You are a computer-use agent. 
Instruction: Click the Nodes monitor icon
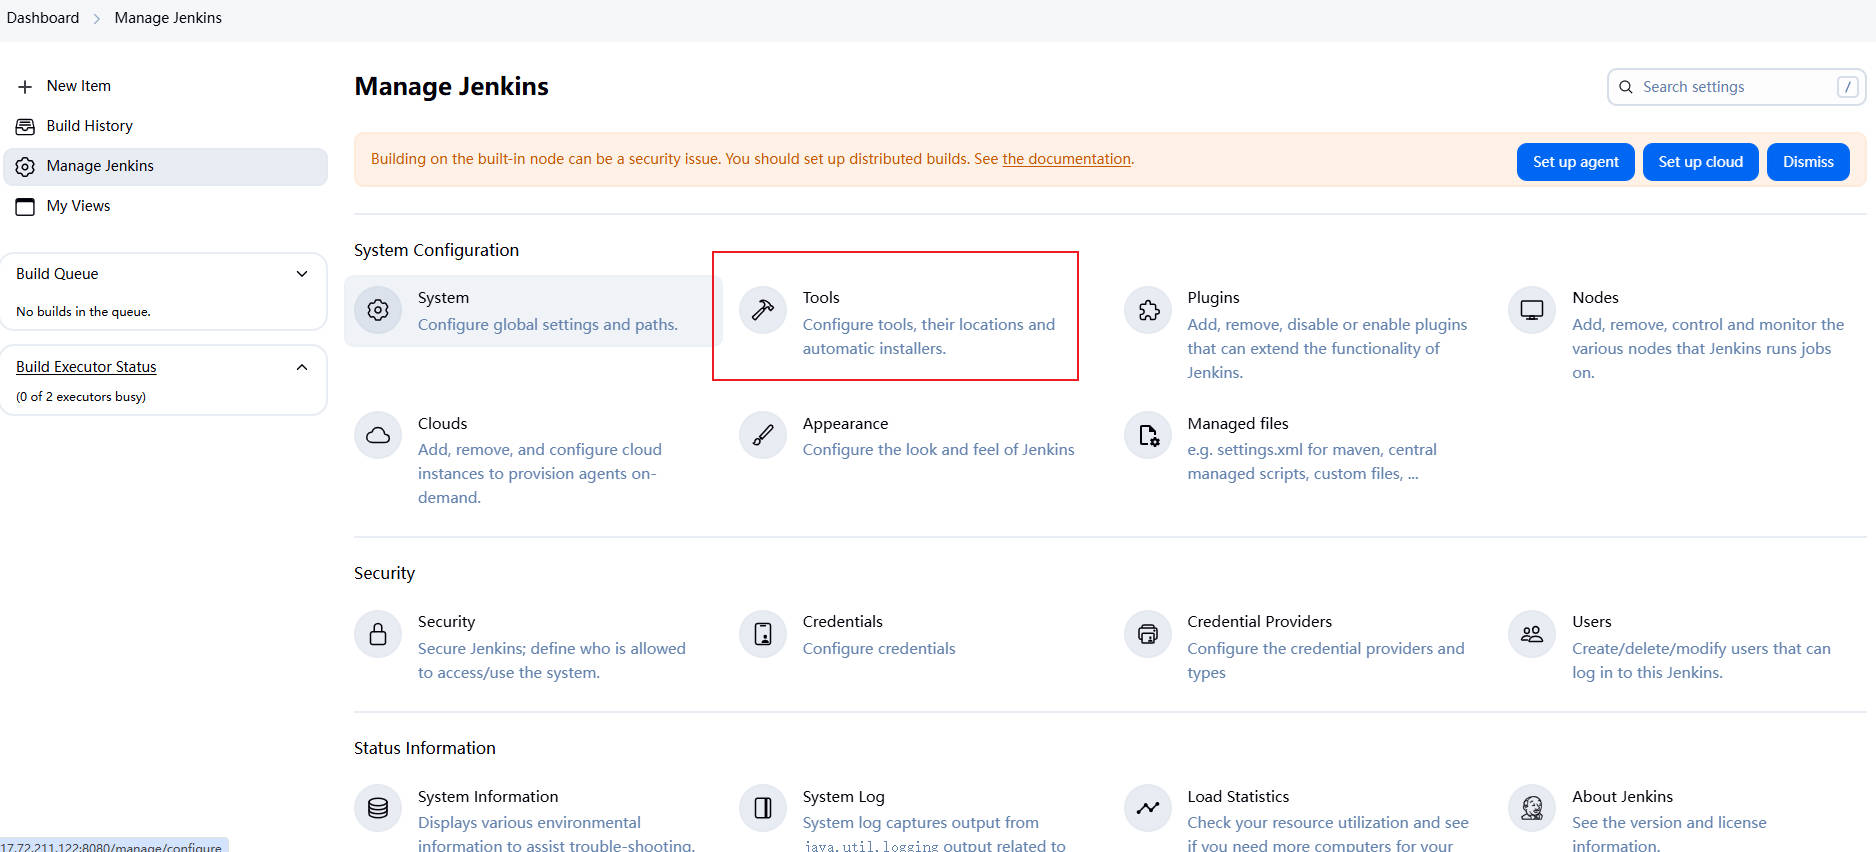(1531, 310)
